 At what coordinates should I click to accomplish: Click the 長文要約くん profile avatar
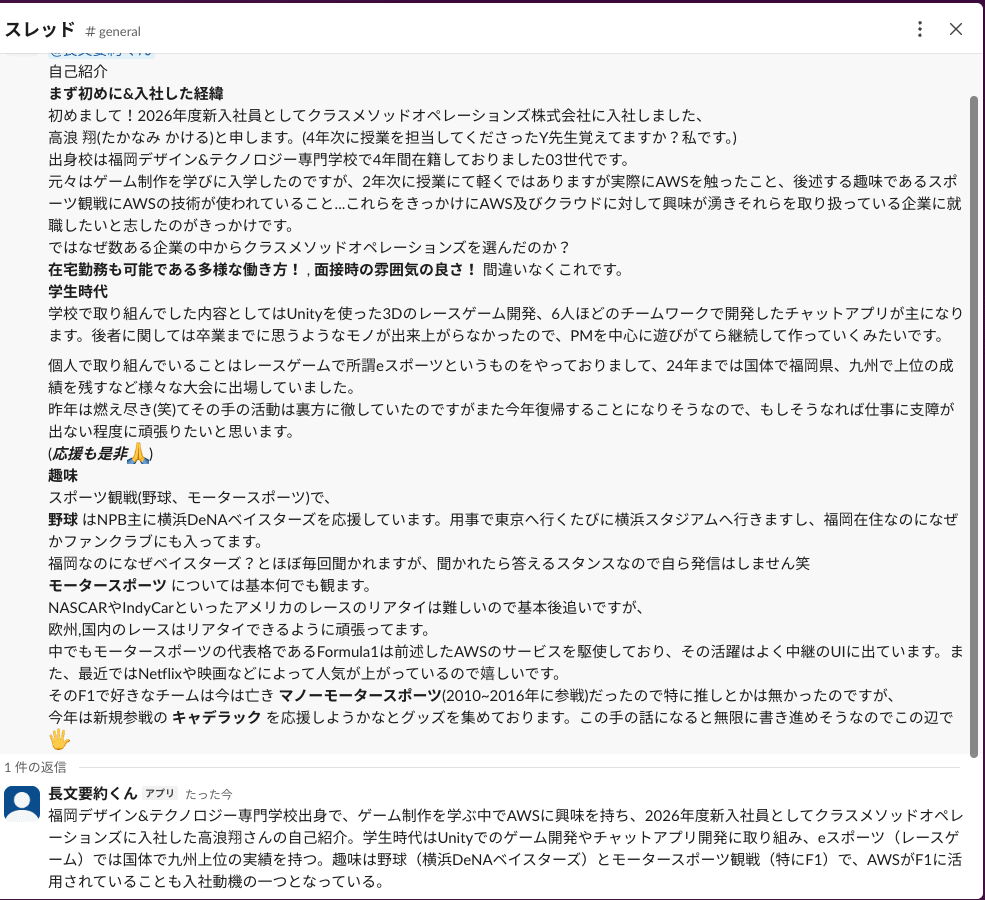click(x=22, y=802)
